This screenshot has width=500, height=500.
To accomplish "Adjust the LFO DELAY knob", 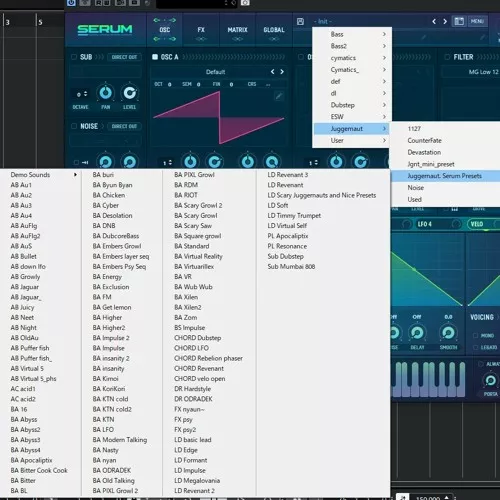I will (x=417, y=332).
